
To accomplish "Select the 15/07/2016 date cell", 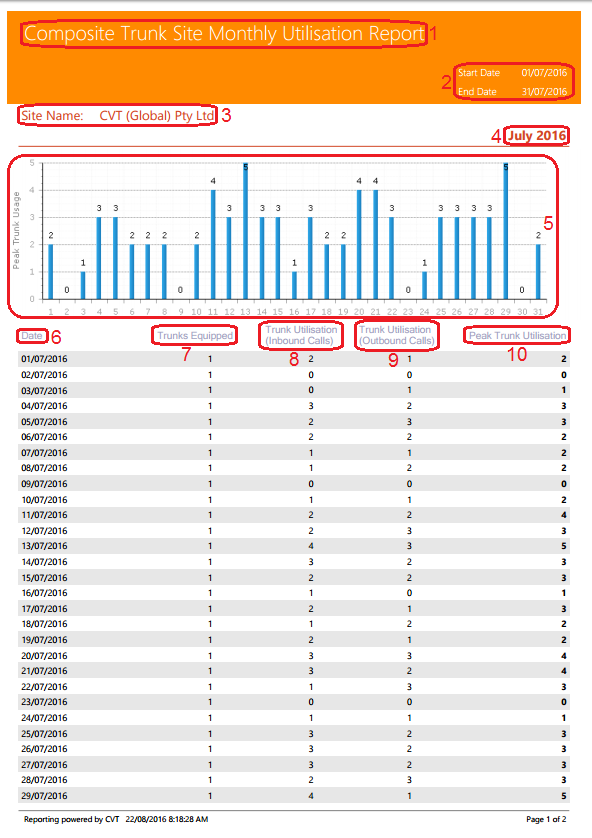I will coord(44,578).
